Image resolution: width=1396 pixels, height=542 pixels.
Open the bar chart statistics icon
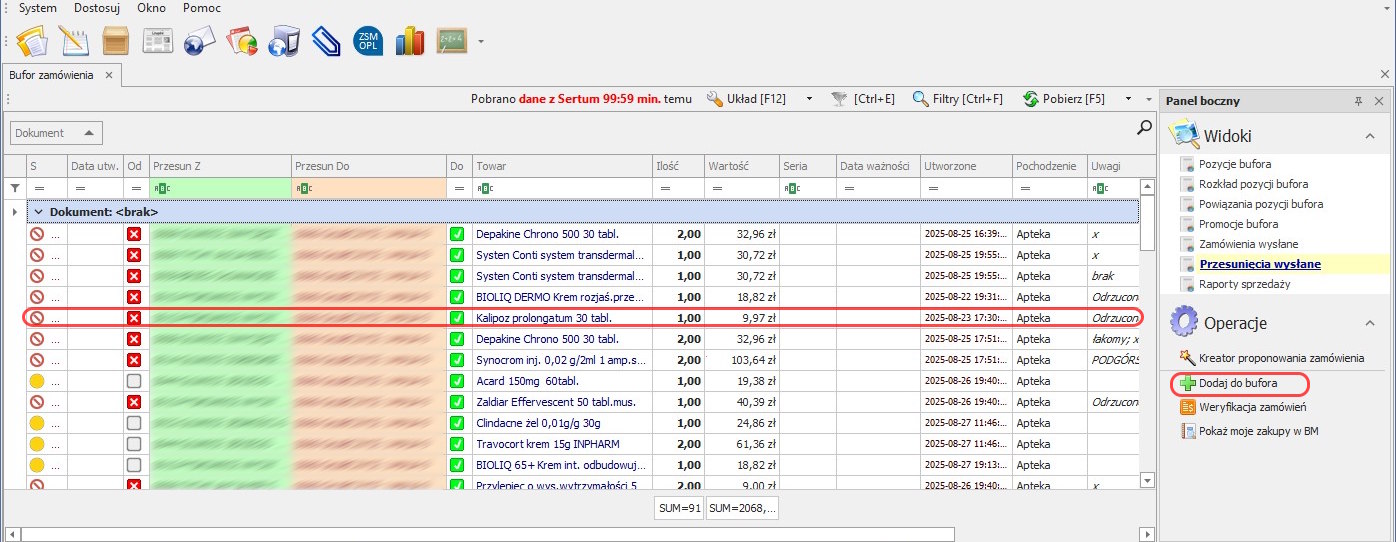click(x=410, y=41)
